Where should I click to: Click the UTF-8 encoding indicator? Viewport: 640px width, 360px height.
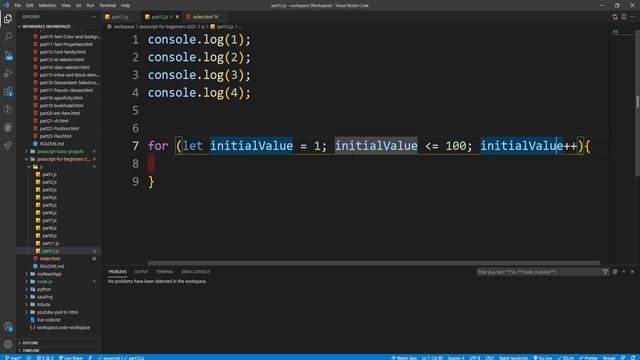[475, 358]
